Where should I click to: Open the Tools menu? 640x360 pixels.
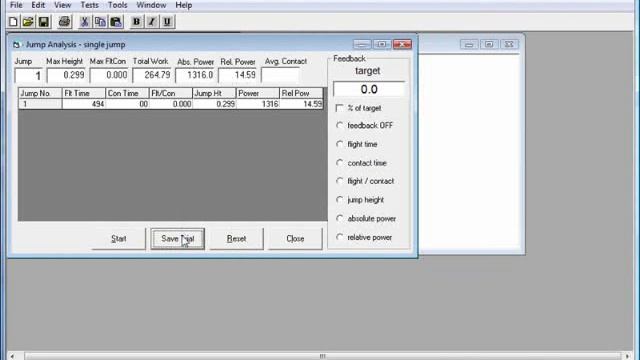tap(118, 5)
